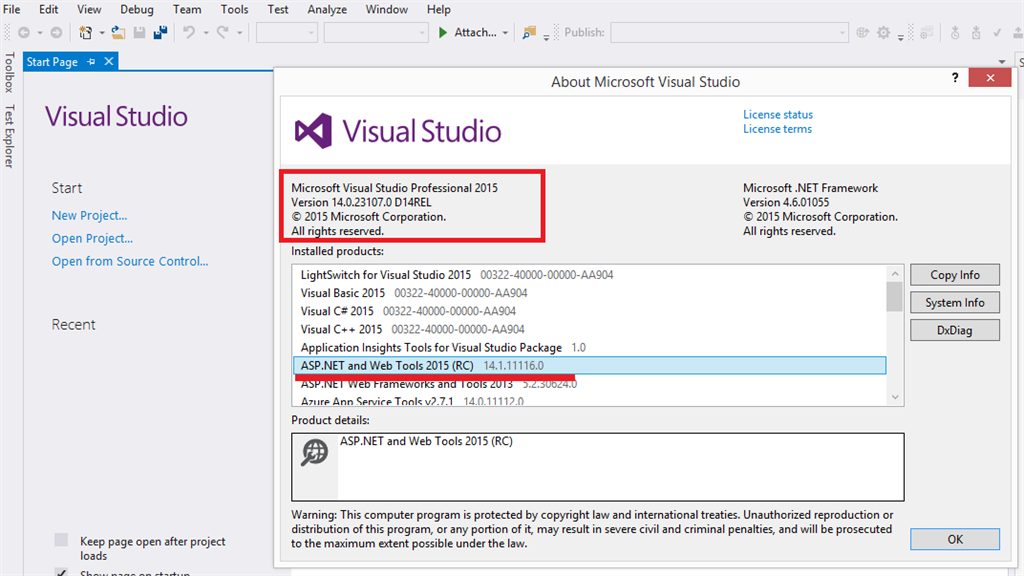This screenshot has height=576, width=1024.
Task: Open the Debug menu
Action: tap(137, 10)
